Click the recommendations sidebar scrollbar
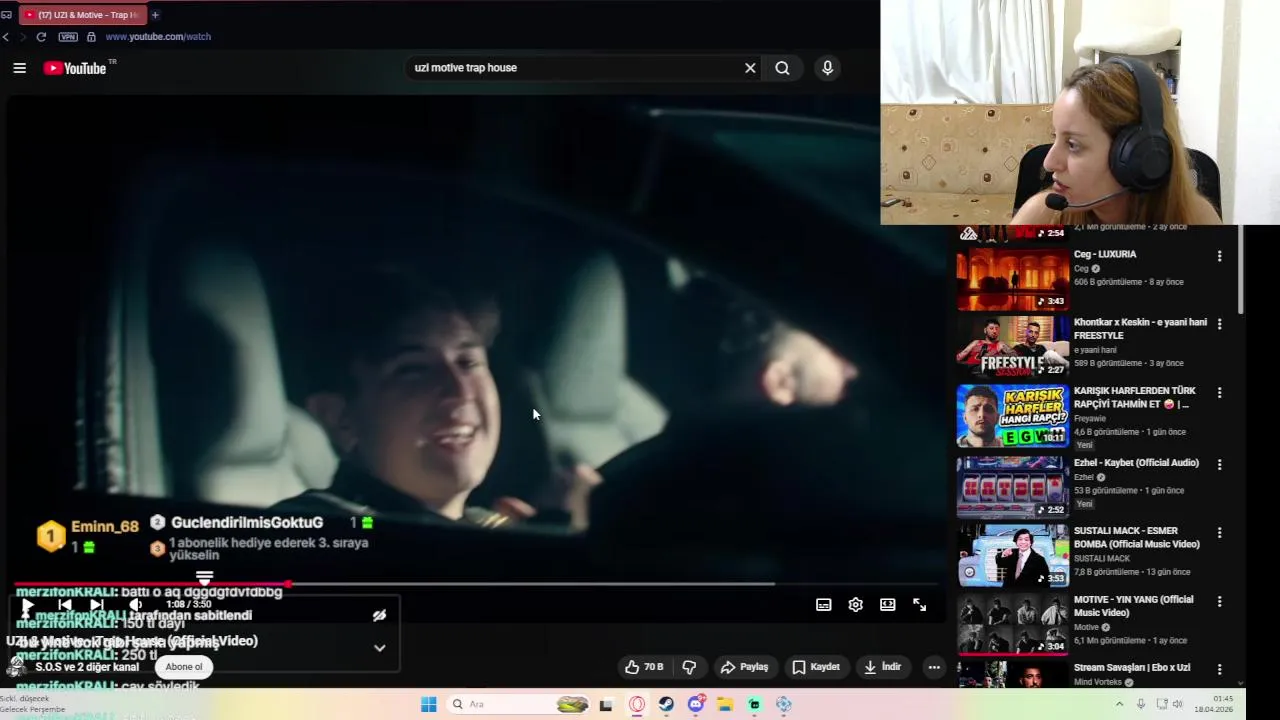This screenshot has height=720, width=1280. pyautogui.click(x=1241, y=270)
